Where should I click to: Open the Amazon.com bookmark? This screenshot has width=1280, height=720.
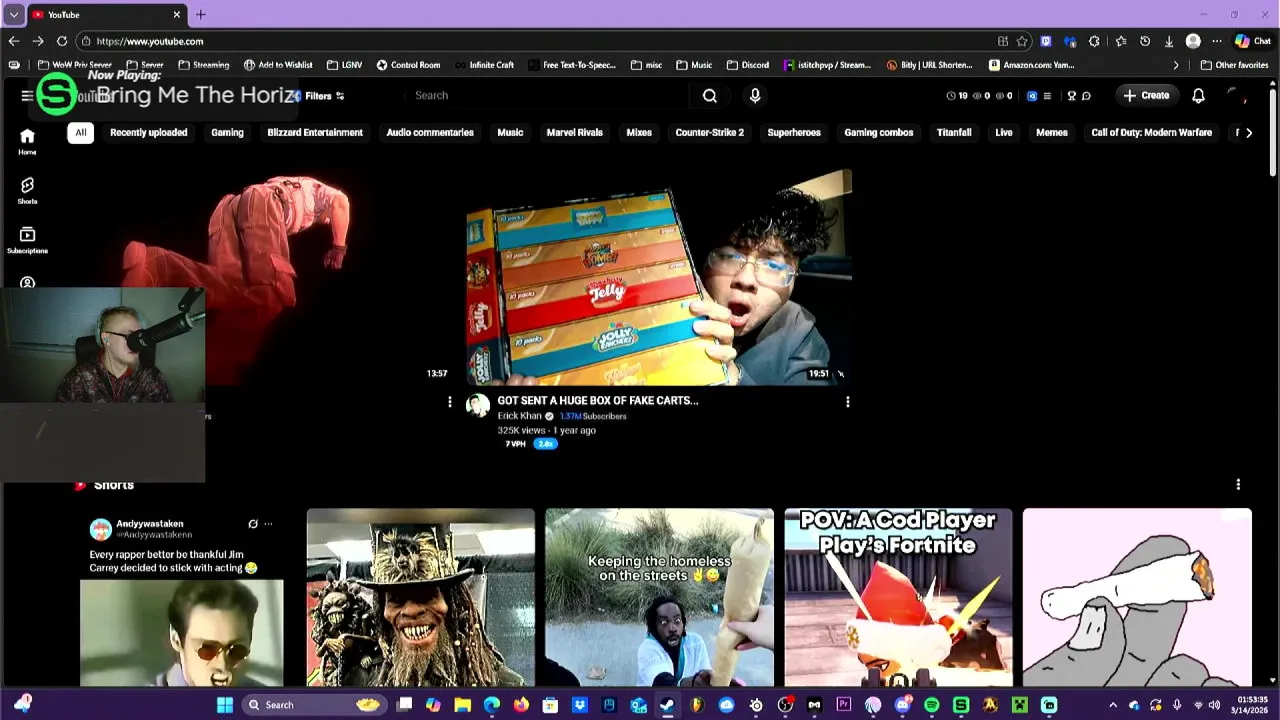1032,65
